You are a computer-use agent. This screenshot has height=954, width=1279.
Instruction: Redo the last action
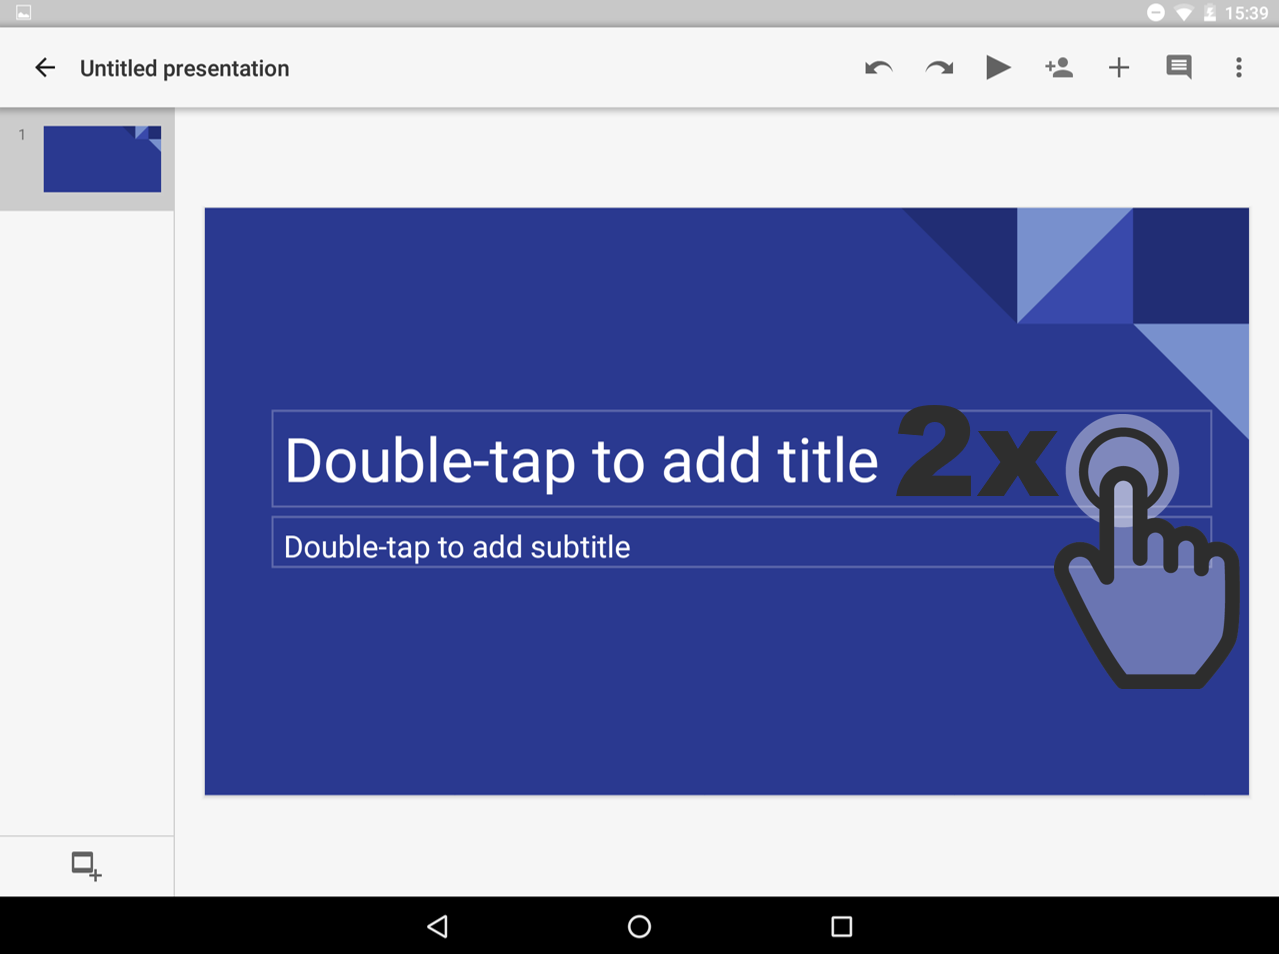tap(939, 68)
